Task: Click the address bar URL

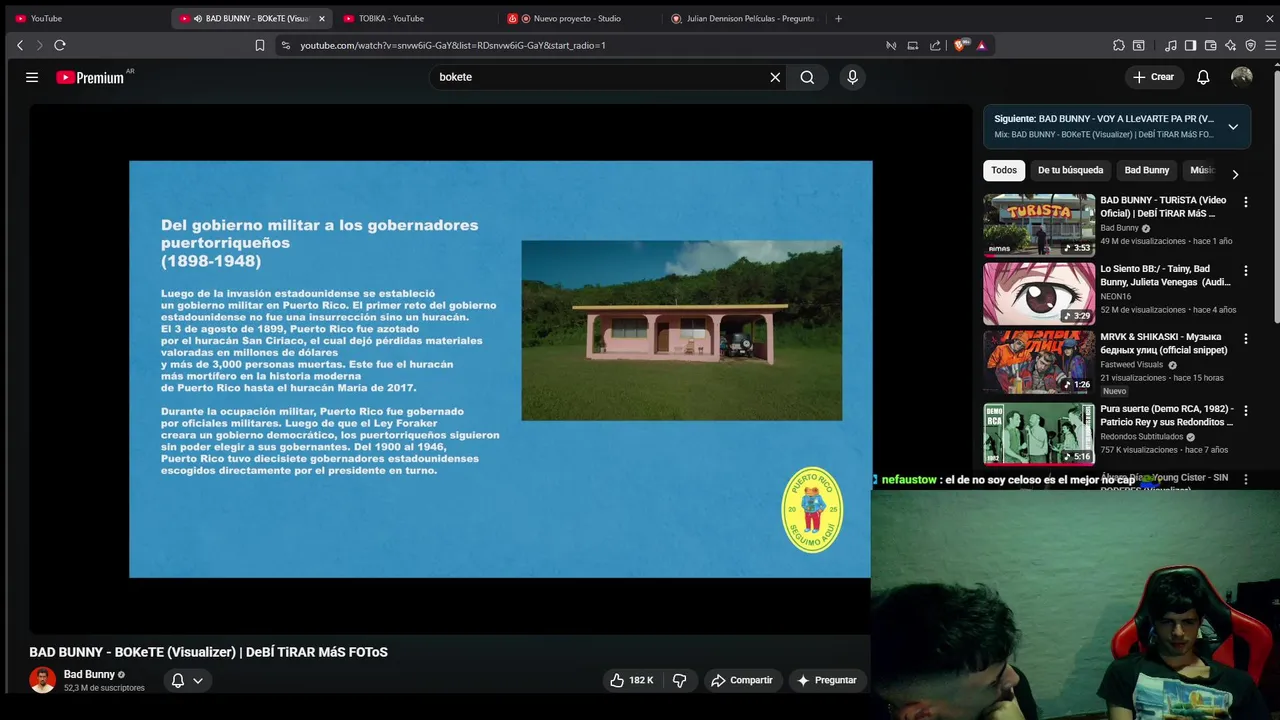Action: (452, 45)
